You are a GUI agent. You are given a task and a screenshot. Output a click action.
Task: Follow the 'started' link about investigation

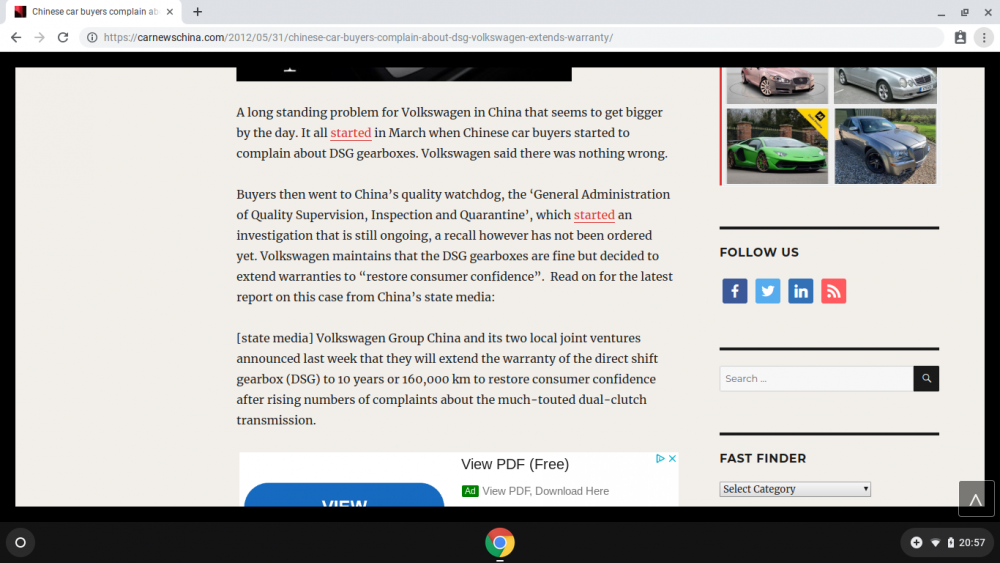coord(594,215)
